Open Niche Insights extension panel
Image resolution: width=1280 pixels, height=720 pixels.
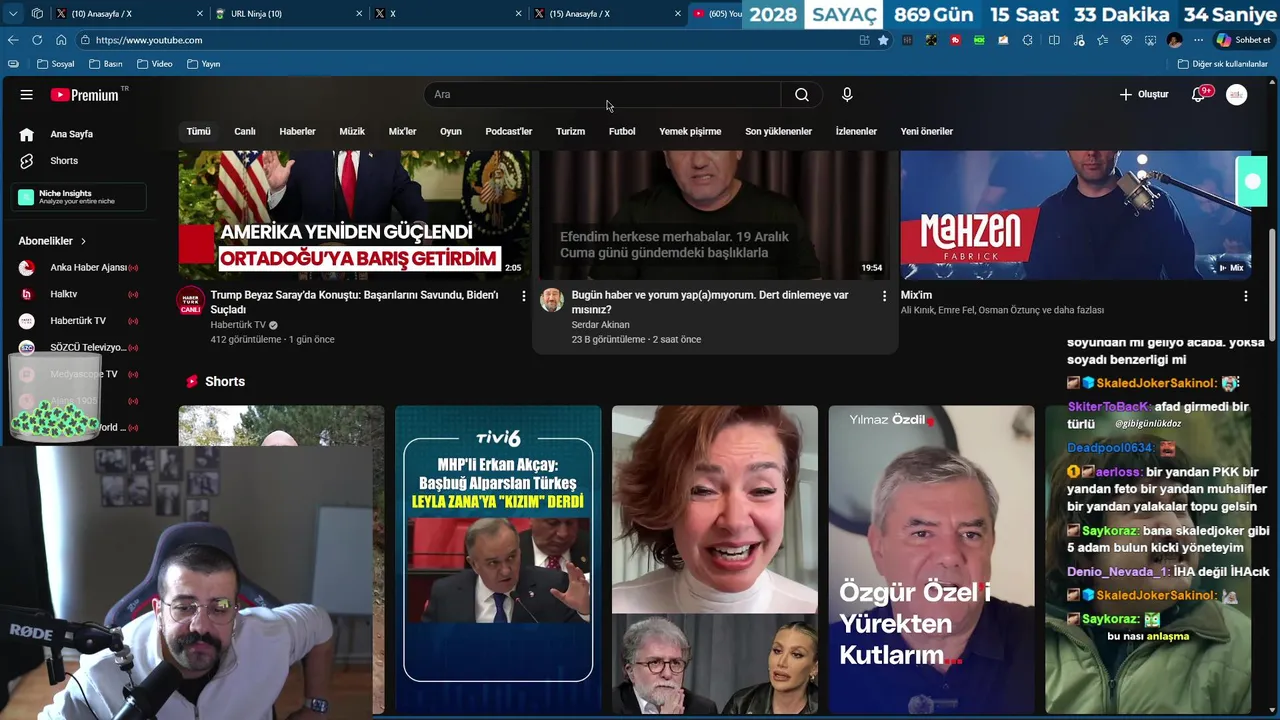[x=80, y=197]
